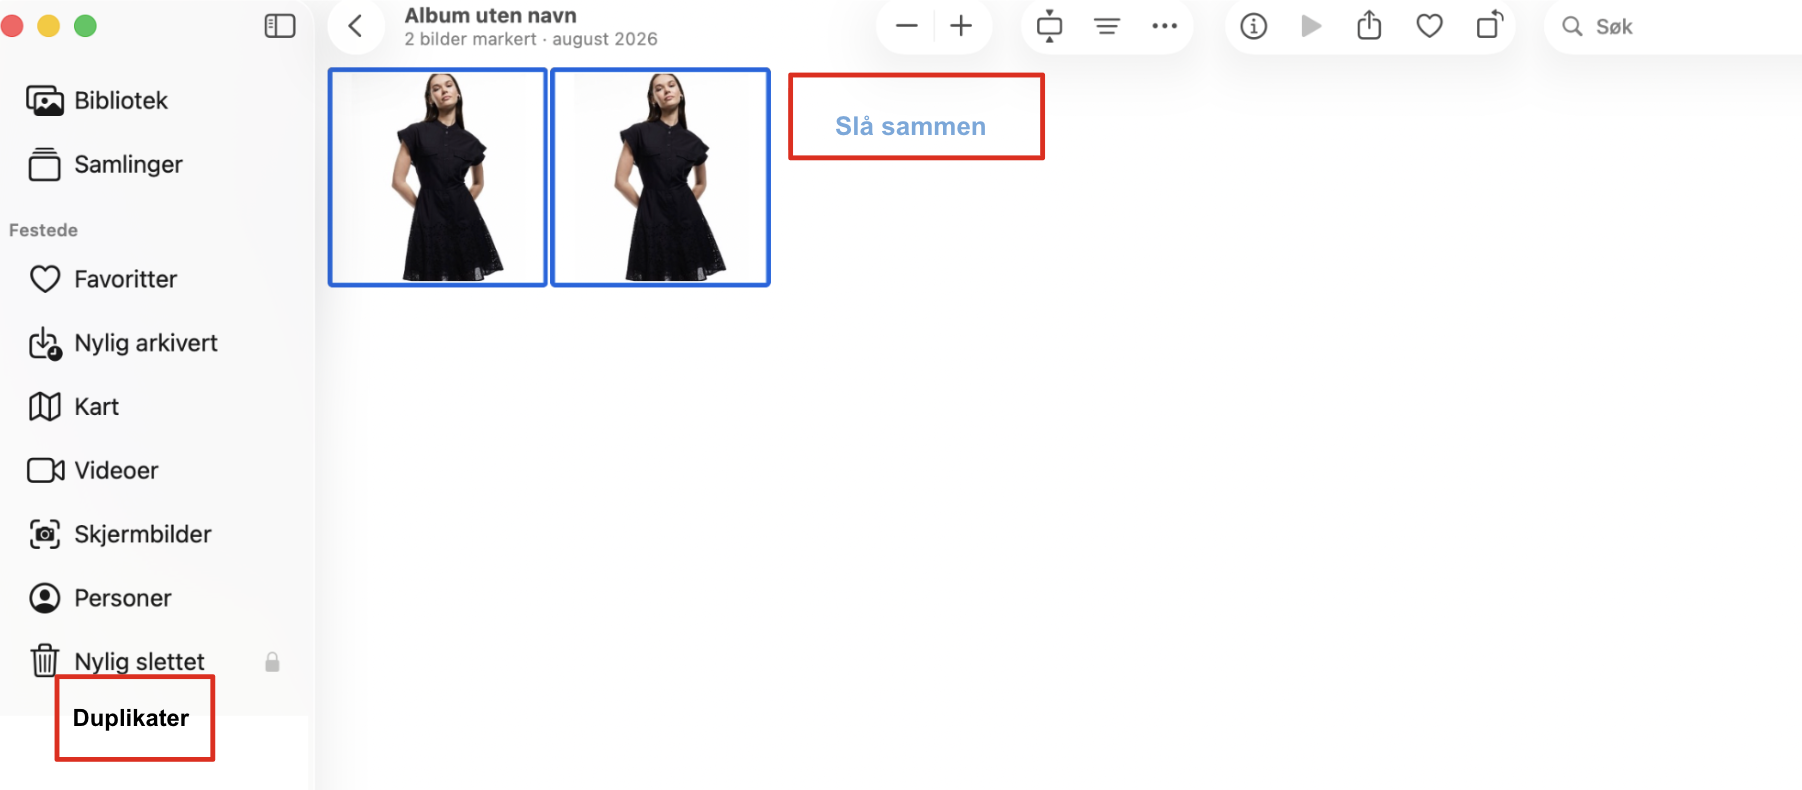Click the Festede section header
Viewport: 1802px width, 790px height.
(43, 230)
